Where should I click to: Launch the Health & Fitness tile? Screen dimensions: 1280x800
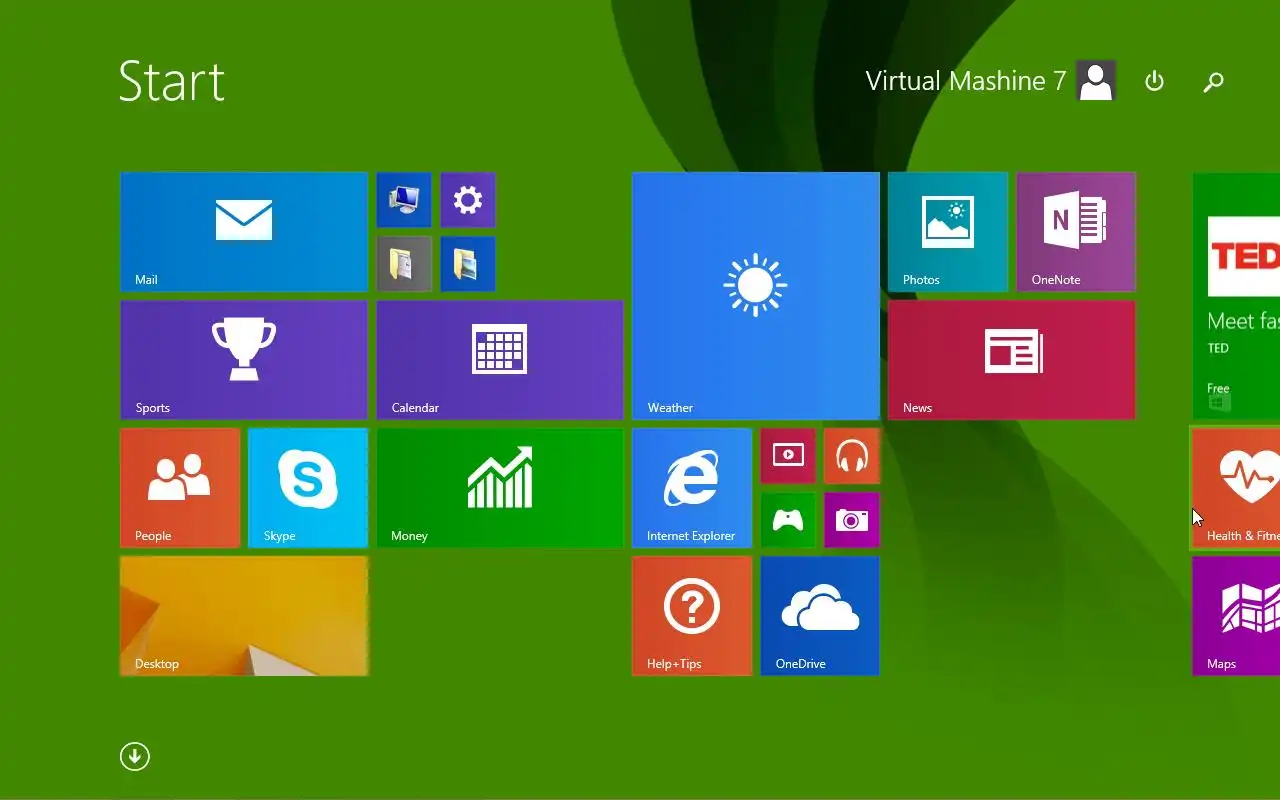click(x=1237, y=488)
